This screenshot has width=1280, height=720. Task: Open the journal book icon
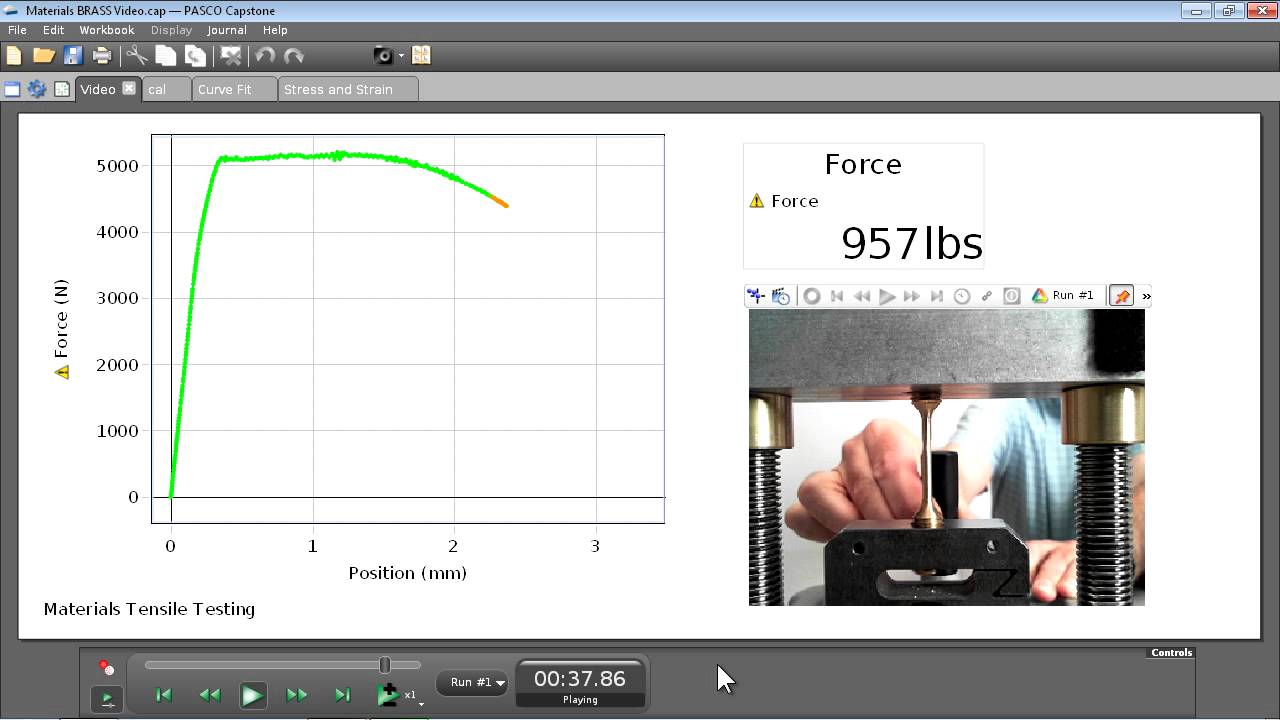421,56
